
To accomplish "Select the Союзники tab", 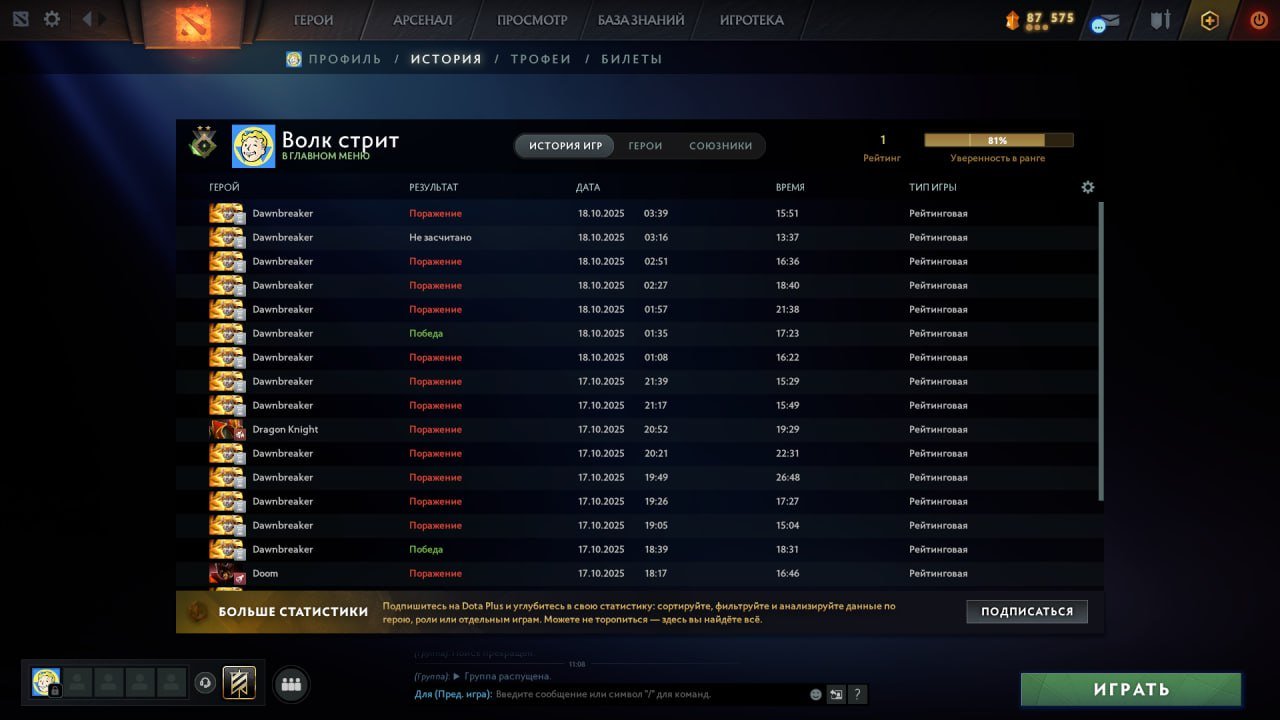I will (720, 146).
